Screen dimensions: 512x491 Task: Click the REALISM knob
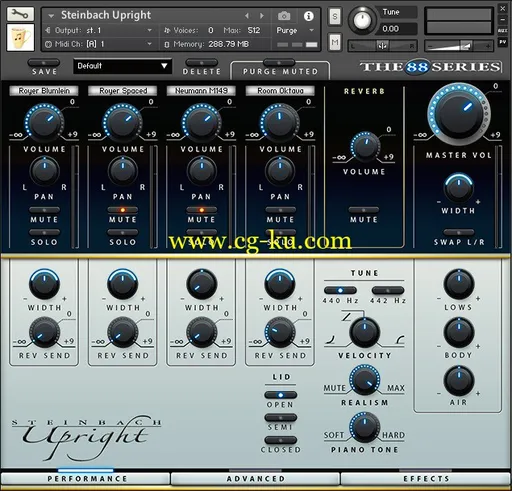(365, 380)
